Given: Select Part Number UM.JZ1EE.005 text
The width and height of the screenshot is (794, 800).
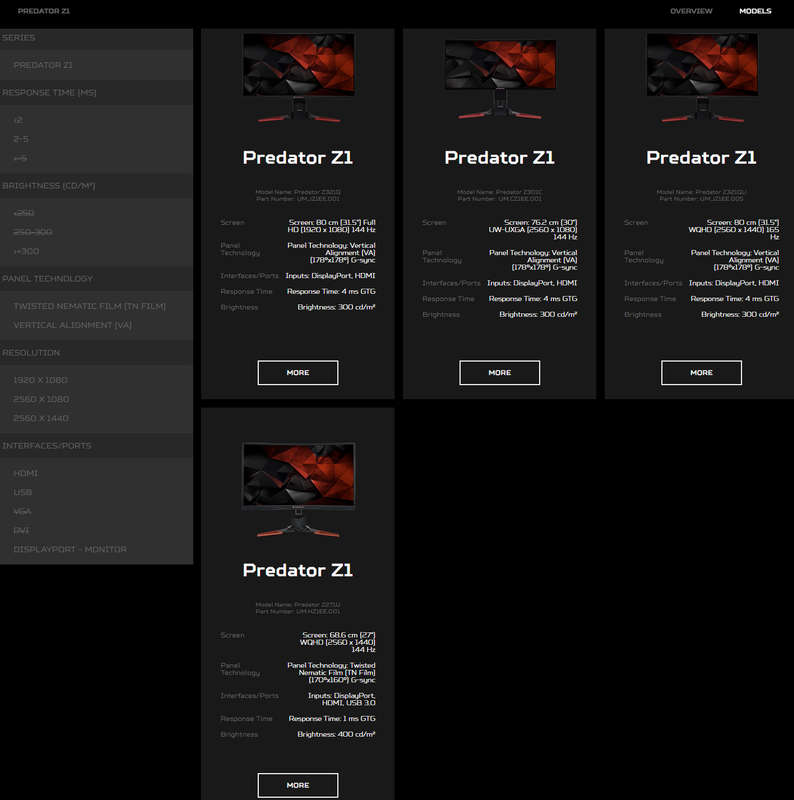Looking at the screenshot, I should (x=701, y=199).
